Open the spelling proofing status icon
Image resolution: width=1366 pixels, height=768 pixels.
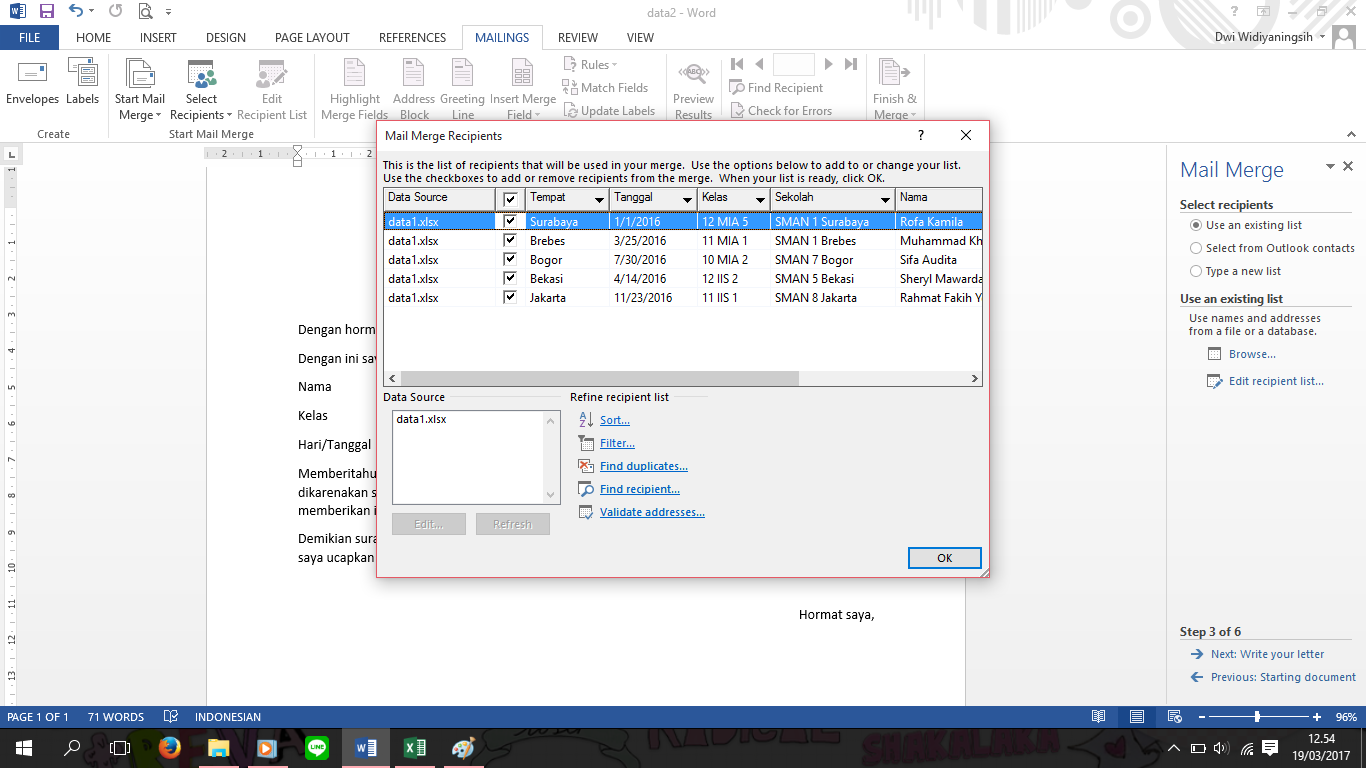(171, 717)
